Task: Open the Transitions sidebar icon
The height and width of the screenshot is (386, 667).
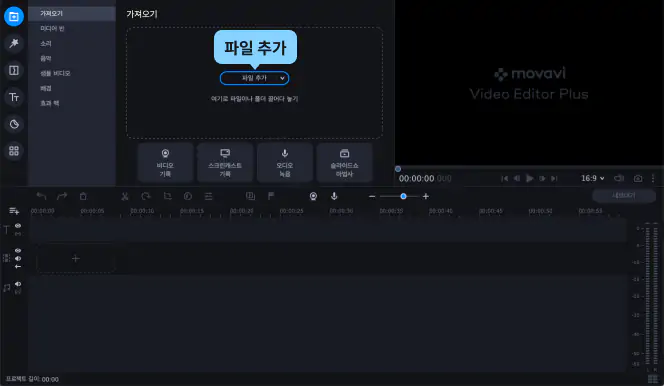Action: point(14,70)
